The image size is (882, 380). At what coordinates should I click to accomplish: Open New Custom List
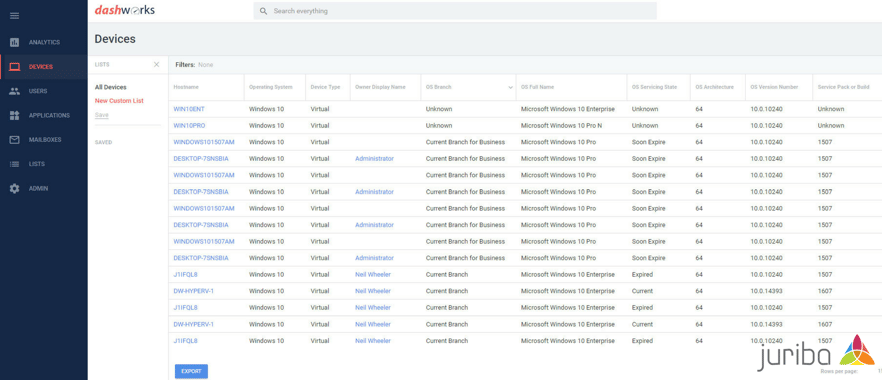click(x=119, y=101)
